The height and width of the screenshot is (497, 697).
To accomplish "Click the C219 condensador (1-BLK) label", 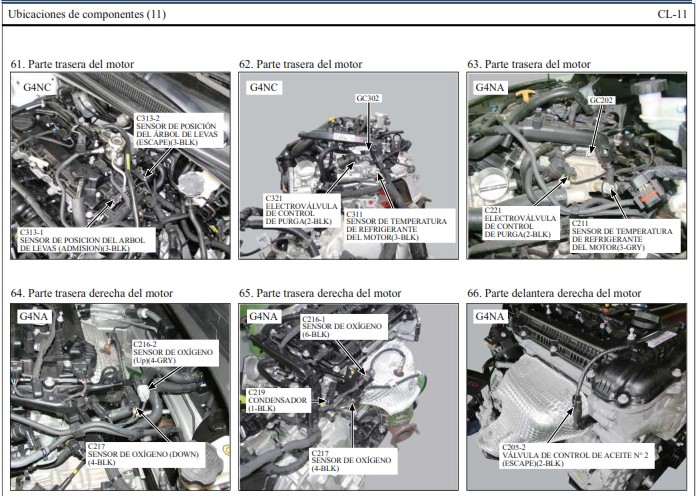I will coord(279,400).
